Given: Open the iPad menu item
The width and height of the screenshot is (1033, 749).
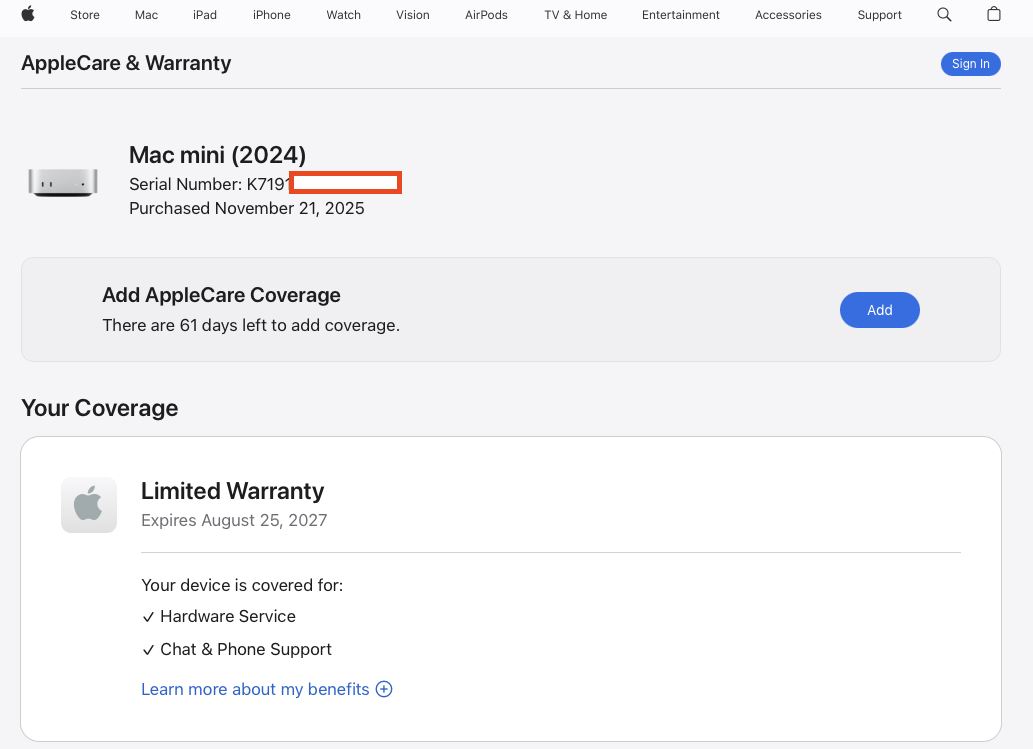Looking at the screenshot, I should click(205, 14).
